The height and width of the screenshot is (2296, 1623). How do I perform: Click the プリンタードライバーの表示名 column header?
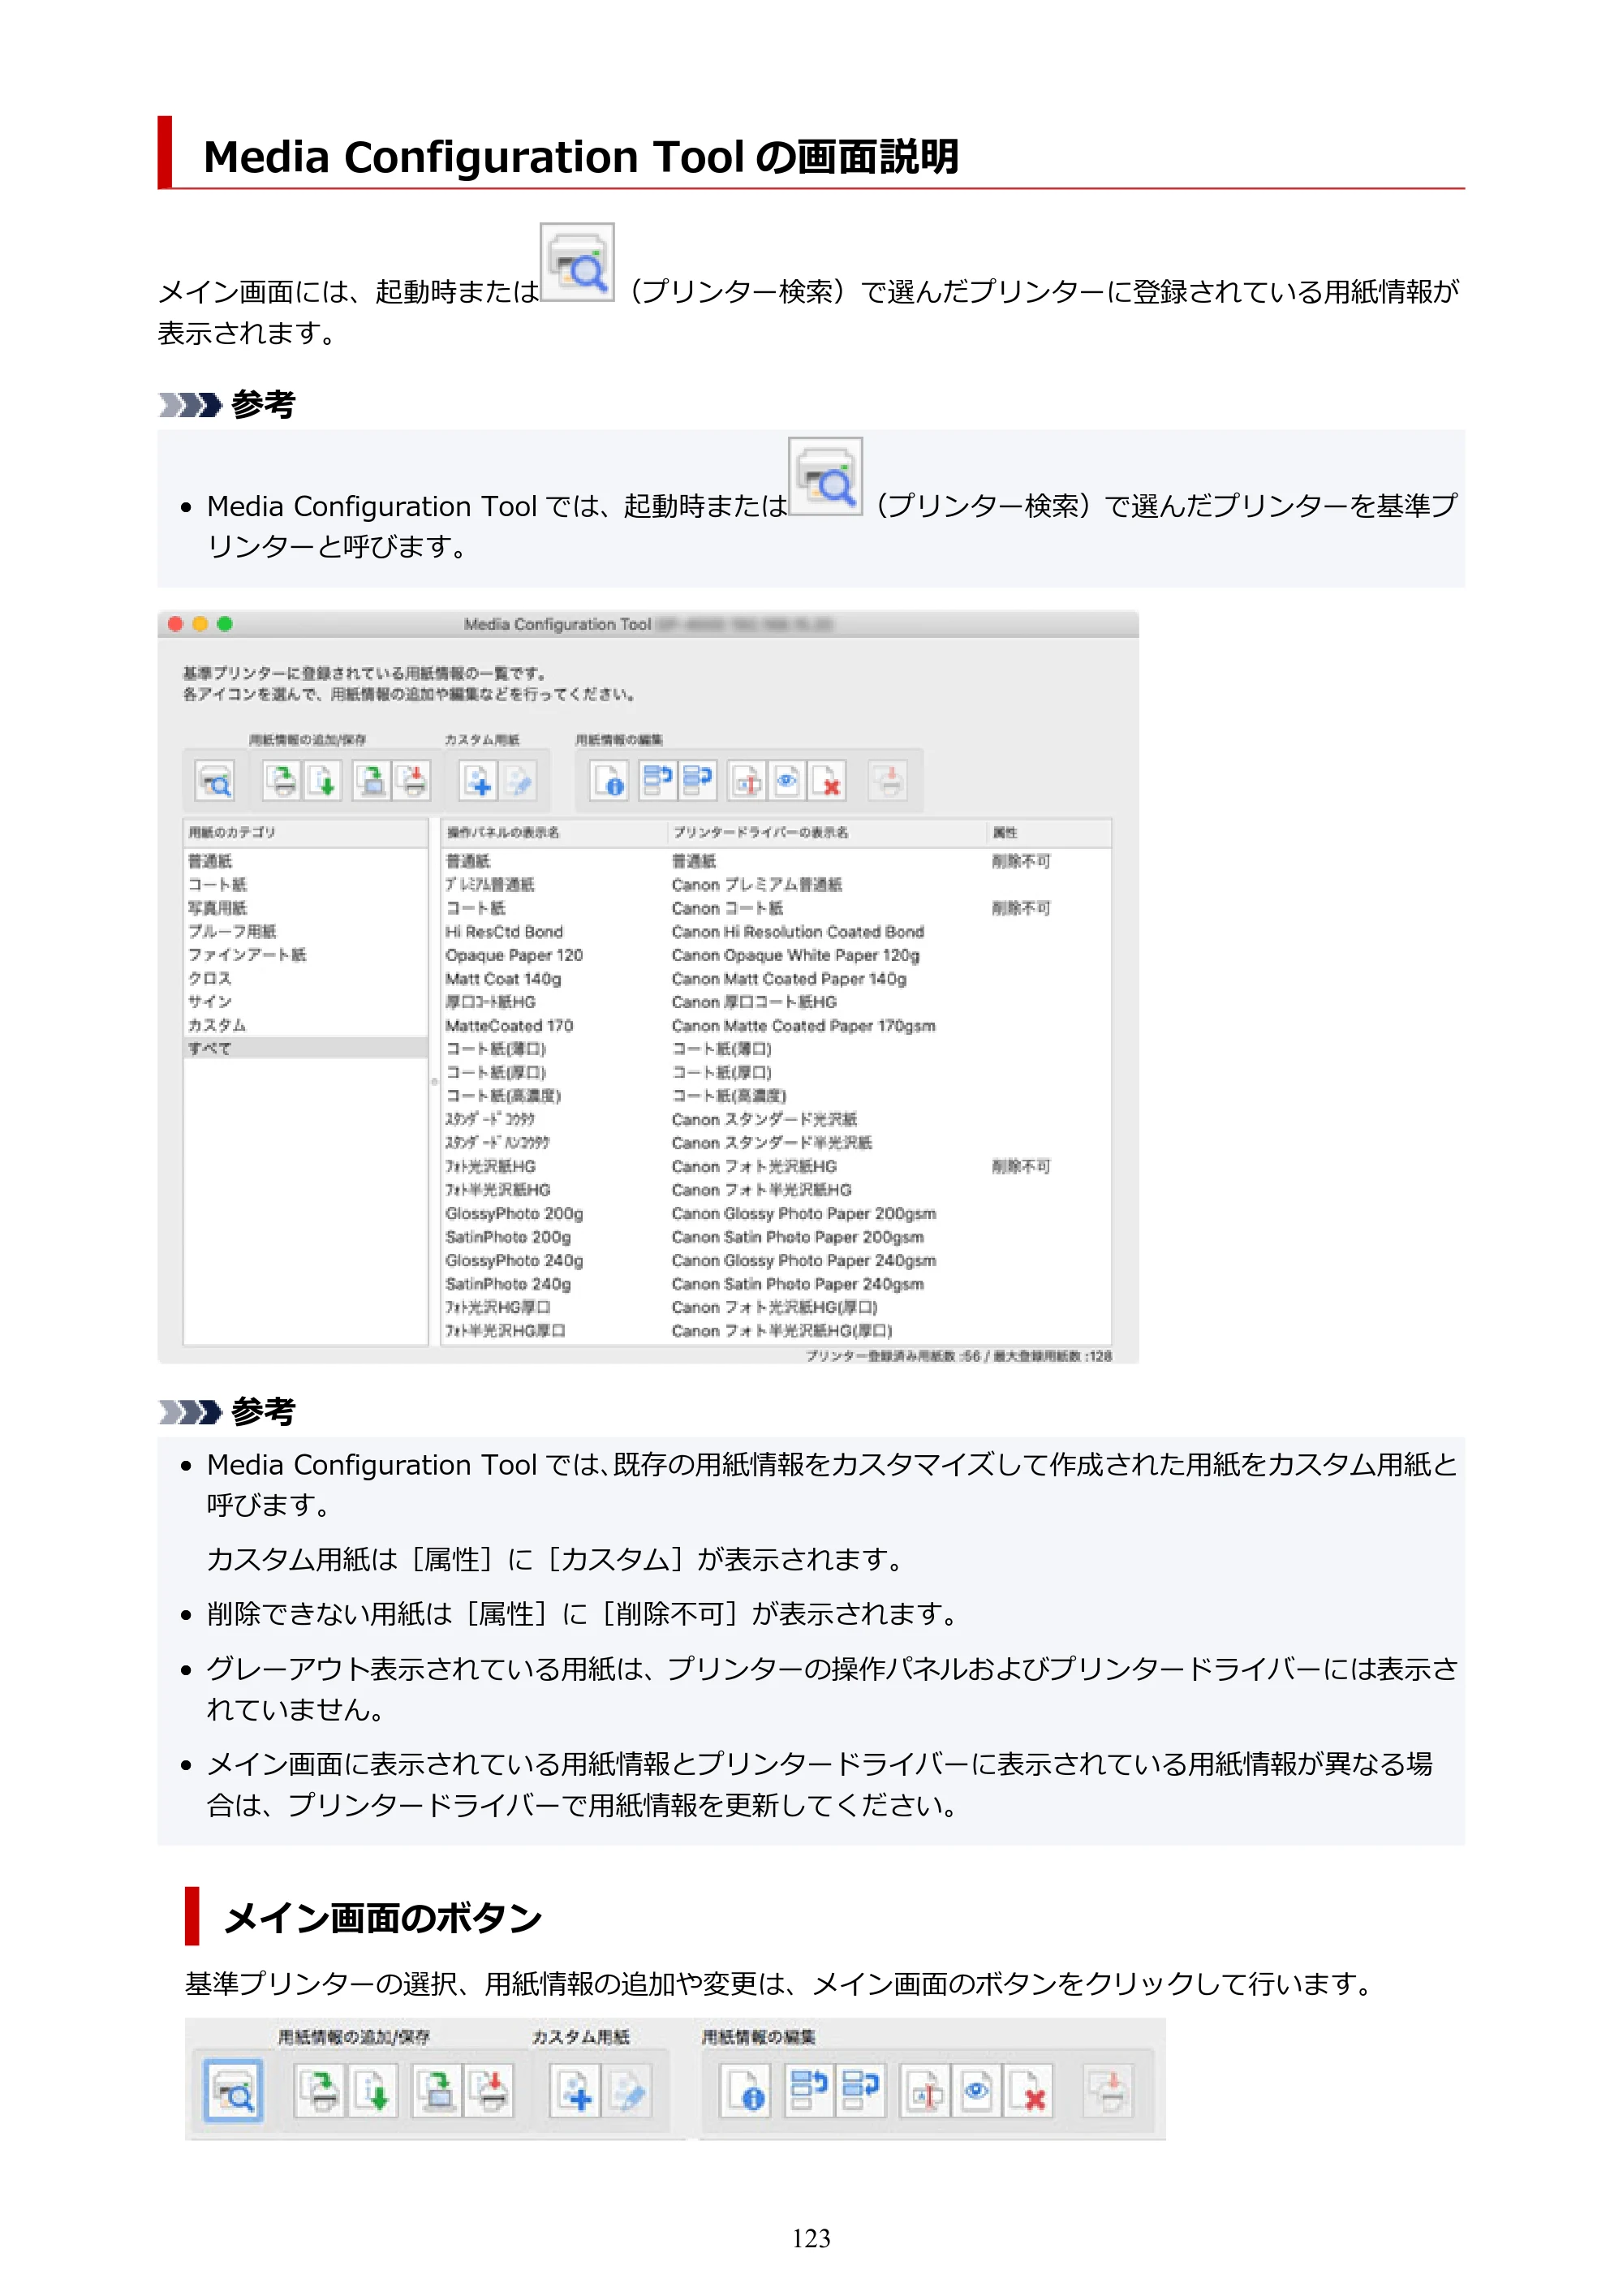[827, 832]
